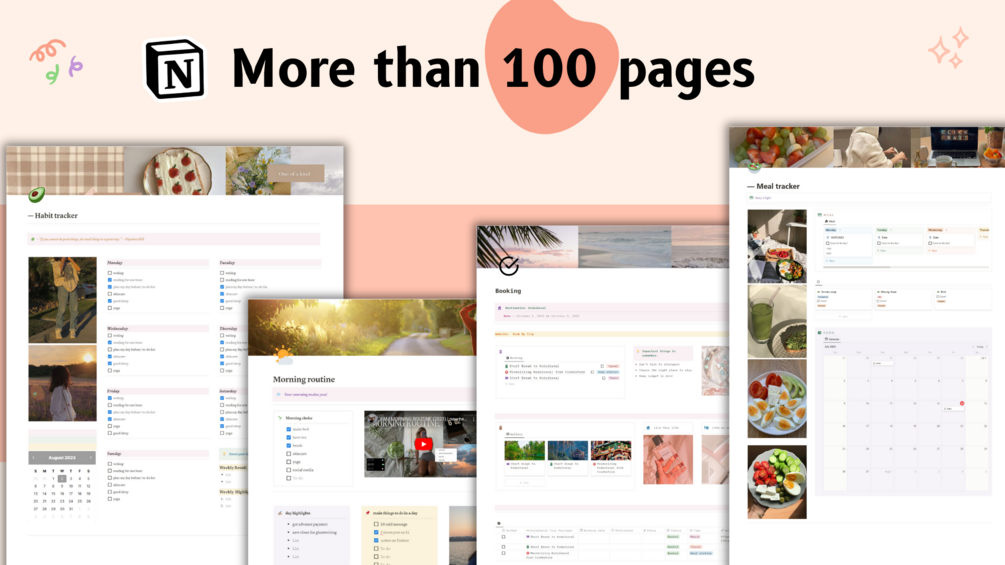This screenshot has height=565, width=1005.
Task: Click Today button in Meal tracker calendar
Action: pos(979,347)
